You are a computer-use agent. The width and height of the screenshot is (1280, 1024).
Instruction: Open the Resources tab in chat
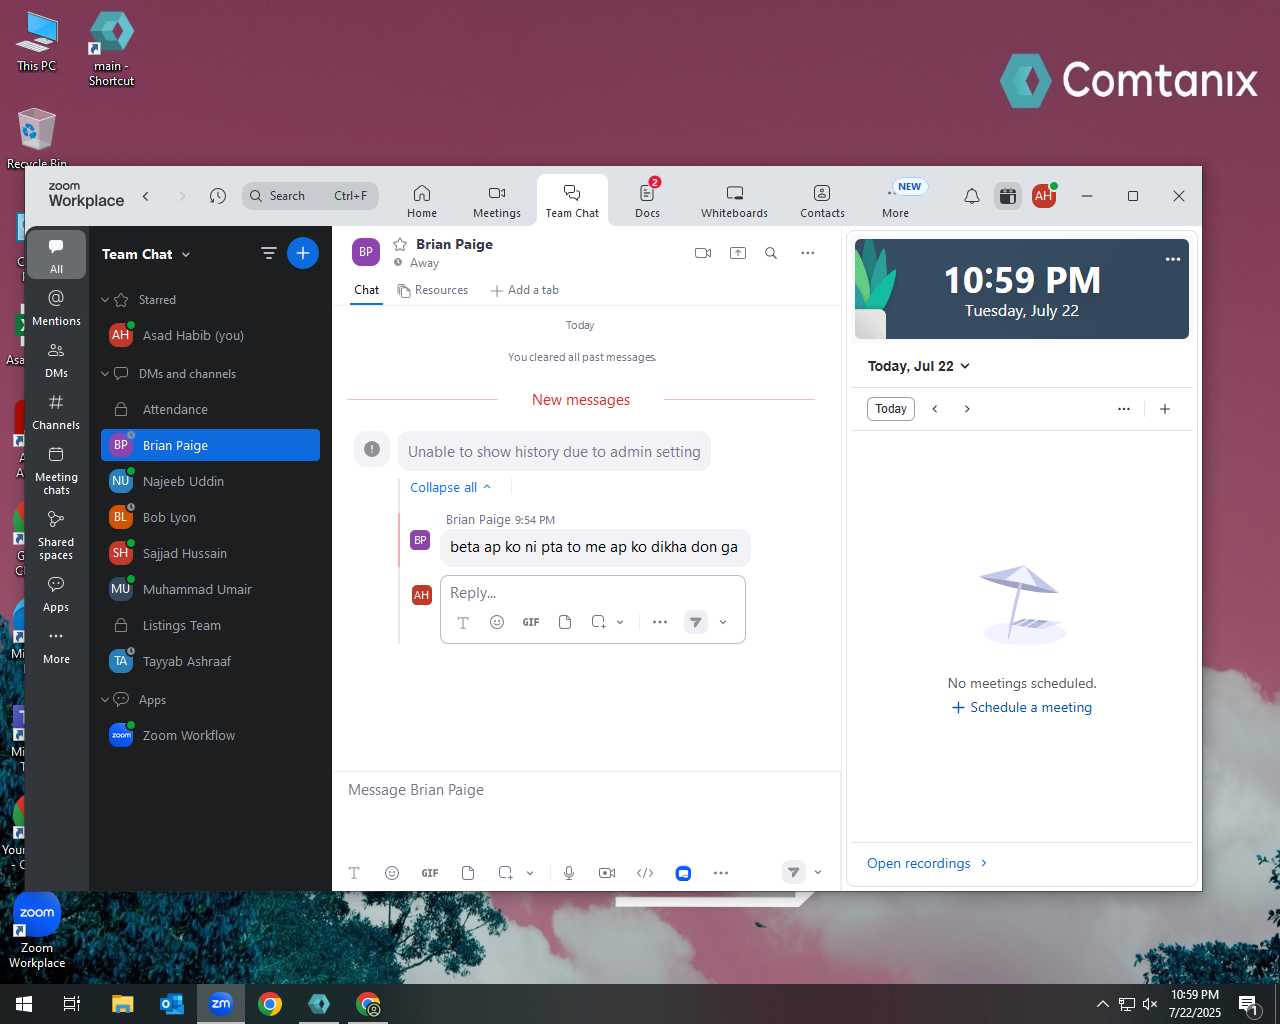[432, 290]
